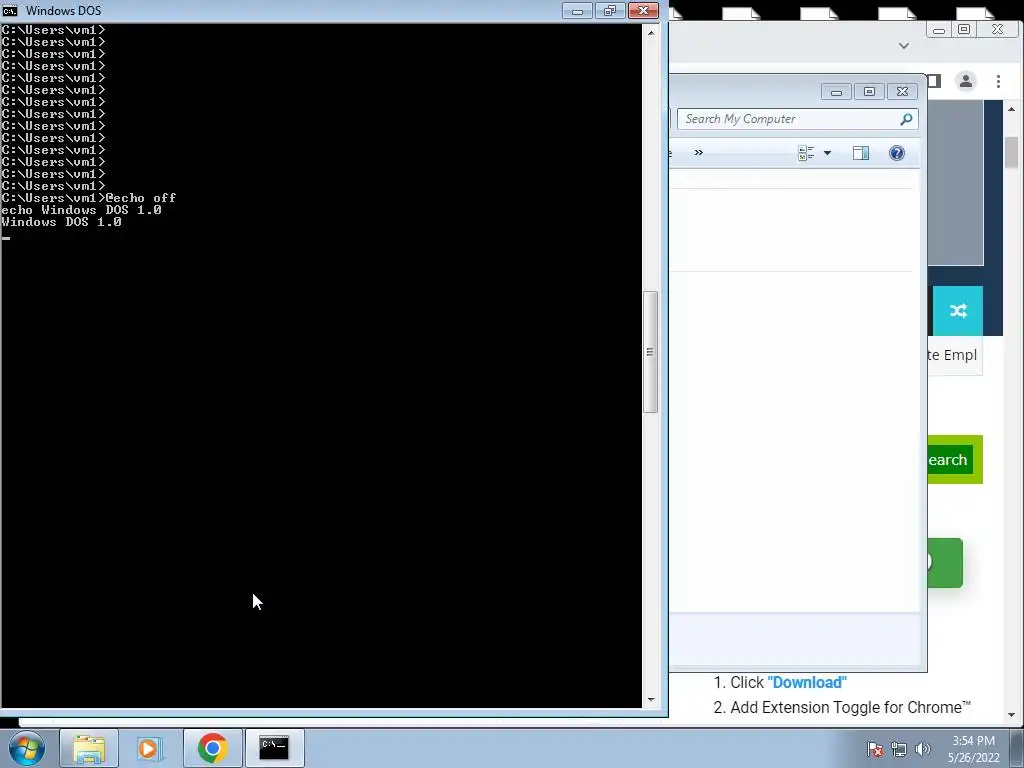The width and height of the screenshot is (1024, 768).
Task: Click the change view icon in Explorer
Action: click(x=806, y=153)
